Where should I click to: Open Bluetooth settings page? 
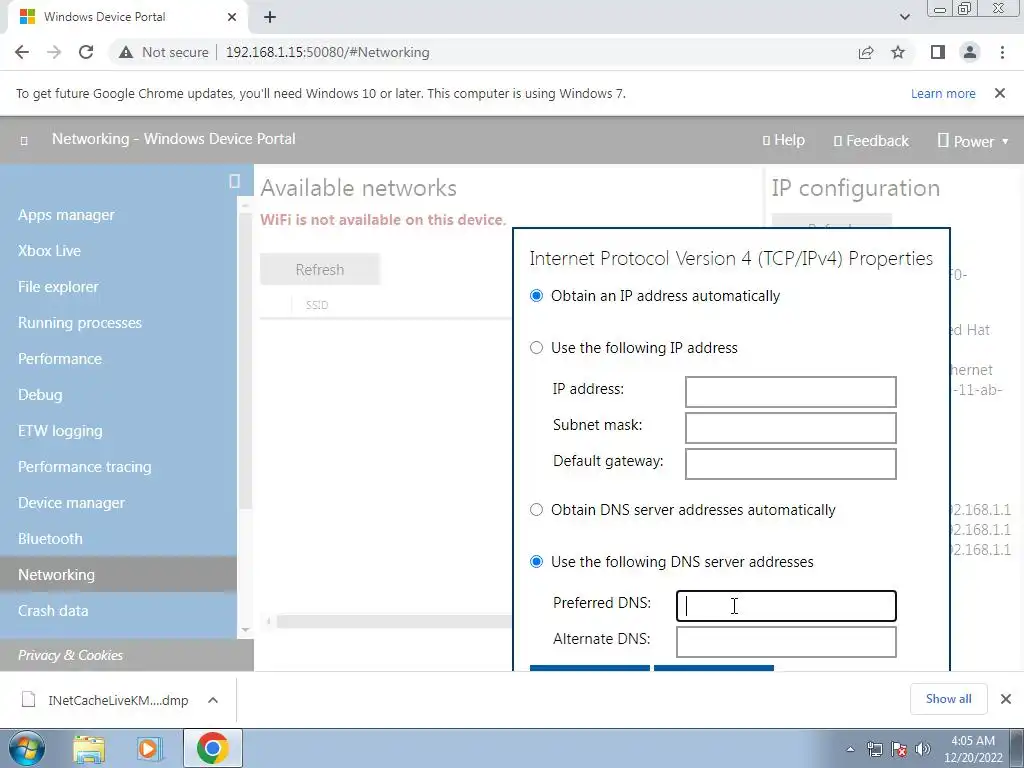(x=50, y=539)
